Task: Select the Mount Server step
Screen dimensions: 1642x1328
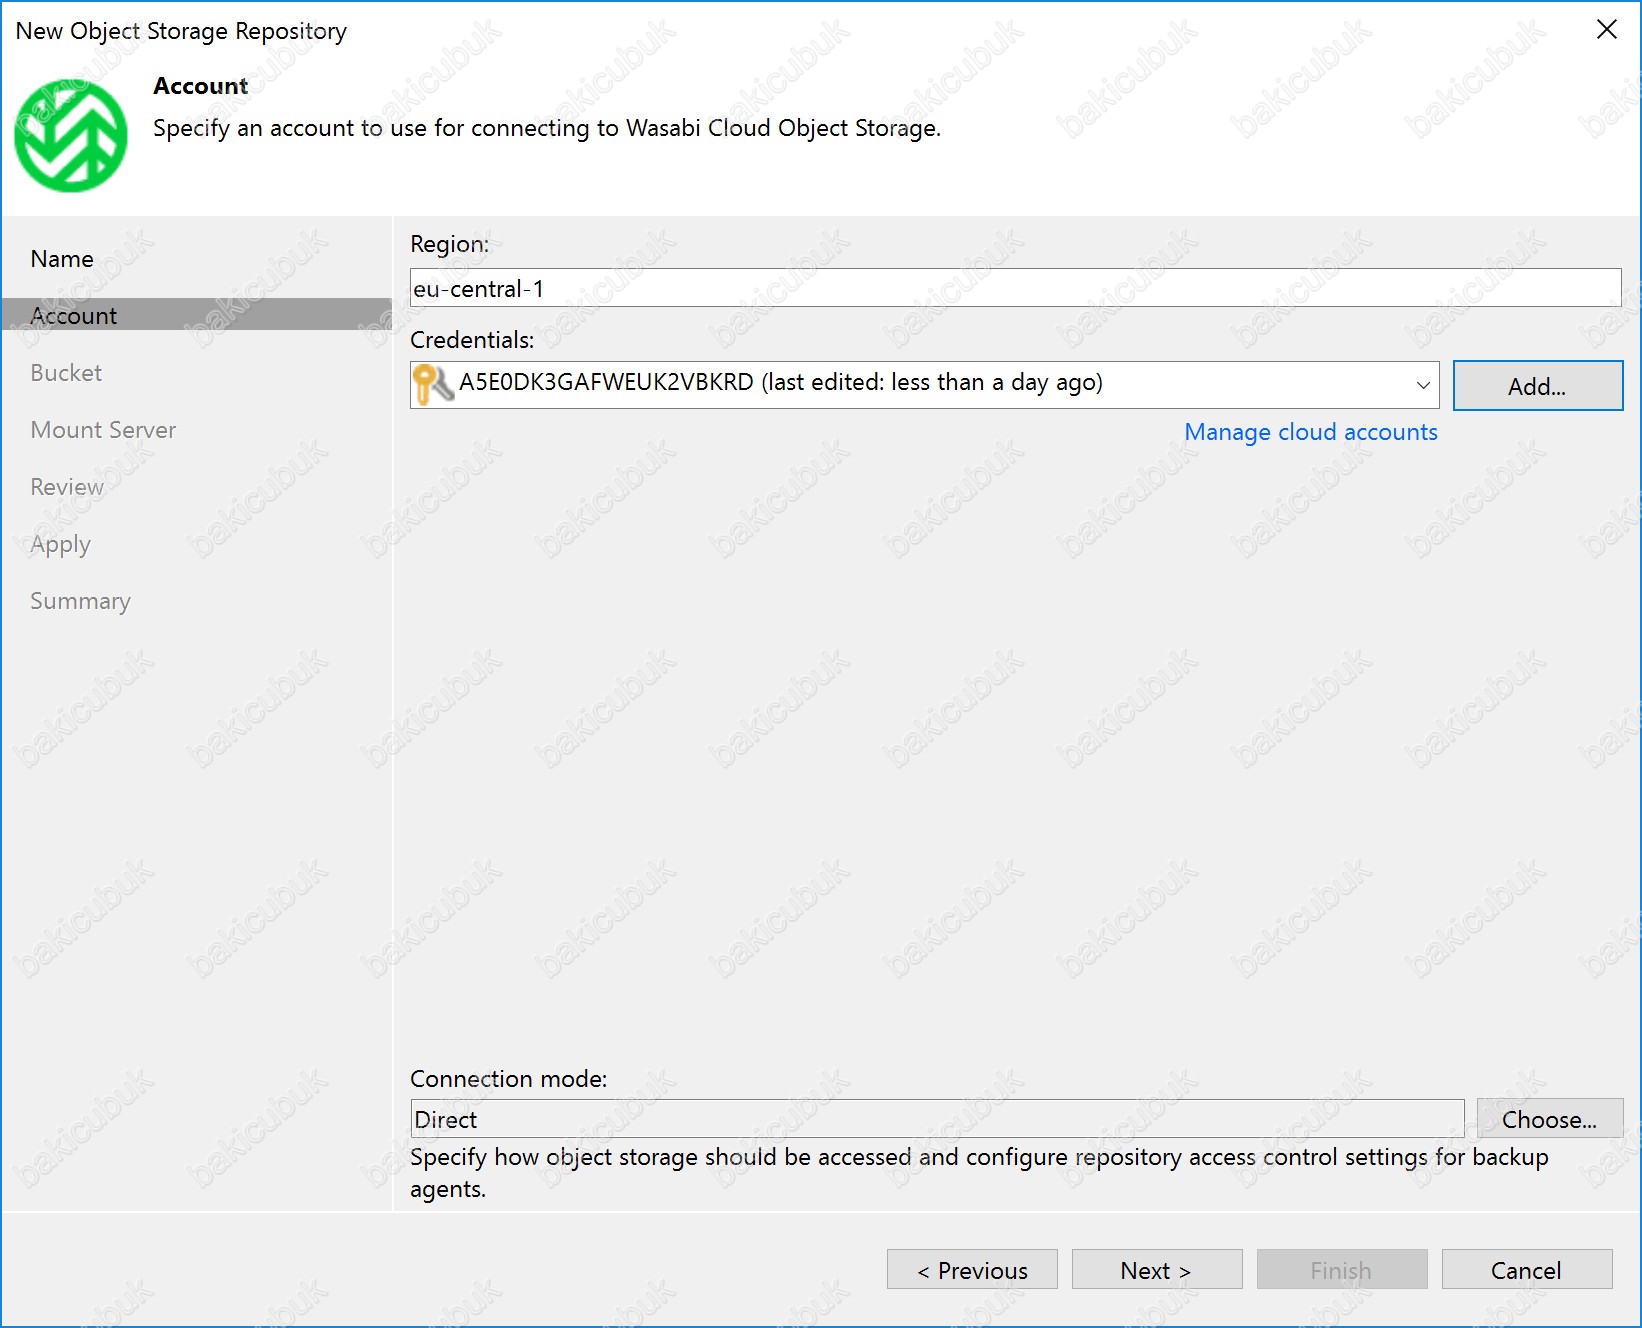Action: (103, 430)
